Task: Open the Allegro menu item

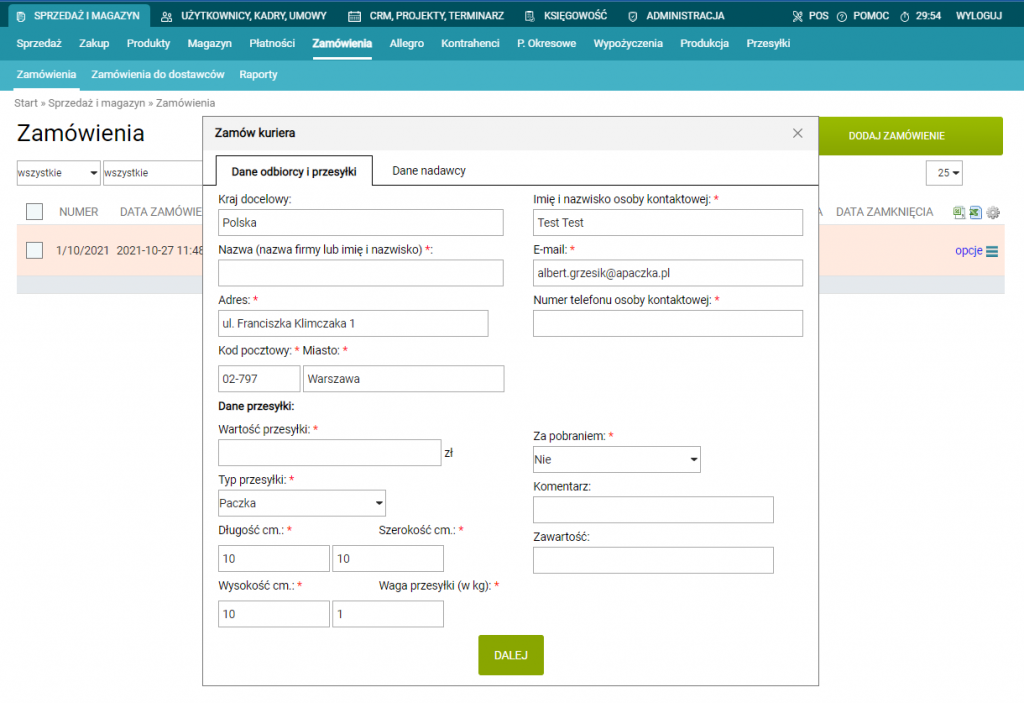Action: coord(406,44)
